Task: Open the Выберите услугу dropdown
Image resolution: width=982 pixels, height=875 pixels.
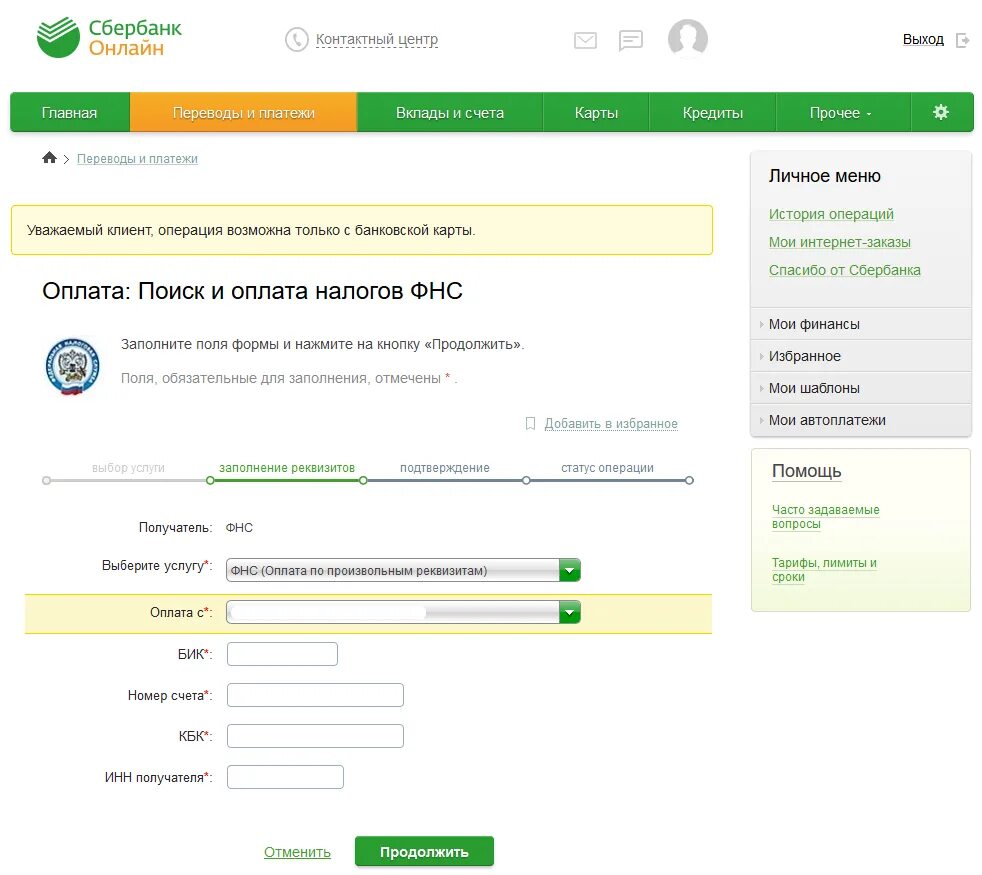Action: point(403,570)
